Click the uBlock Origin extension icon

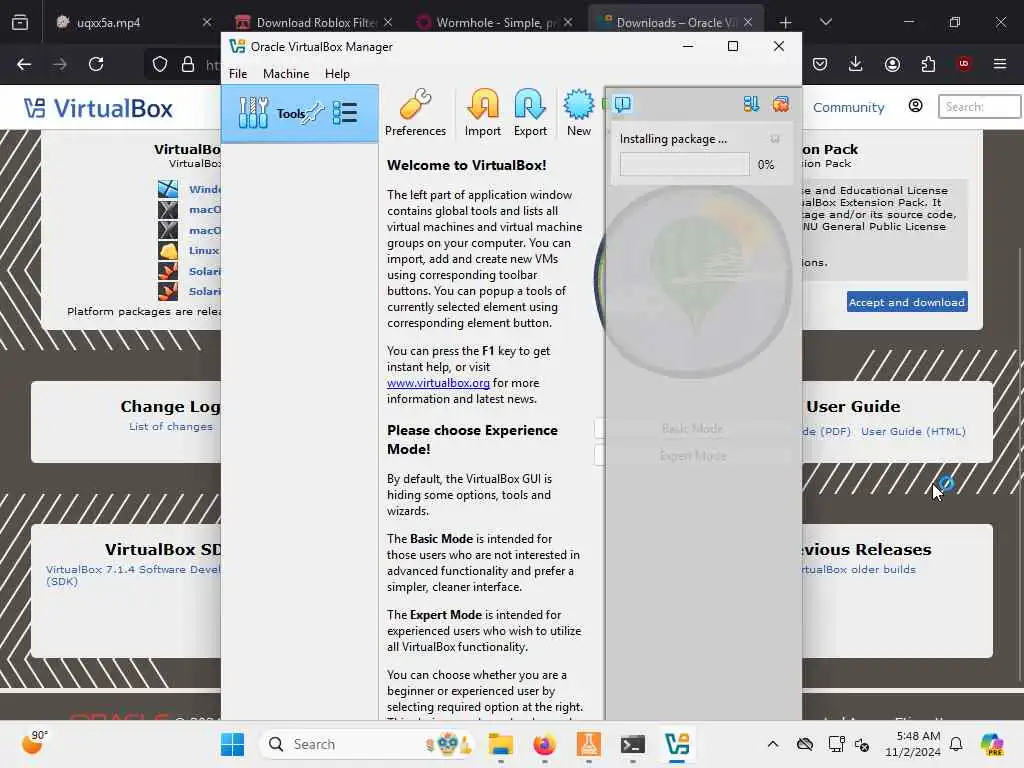click(964, 63)
